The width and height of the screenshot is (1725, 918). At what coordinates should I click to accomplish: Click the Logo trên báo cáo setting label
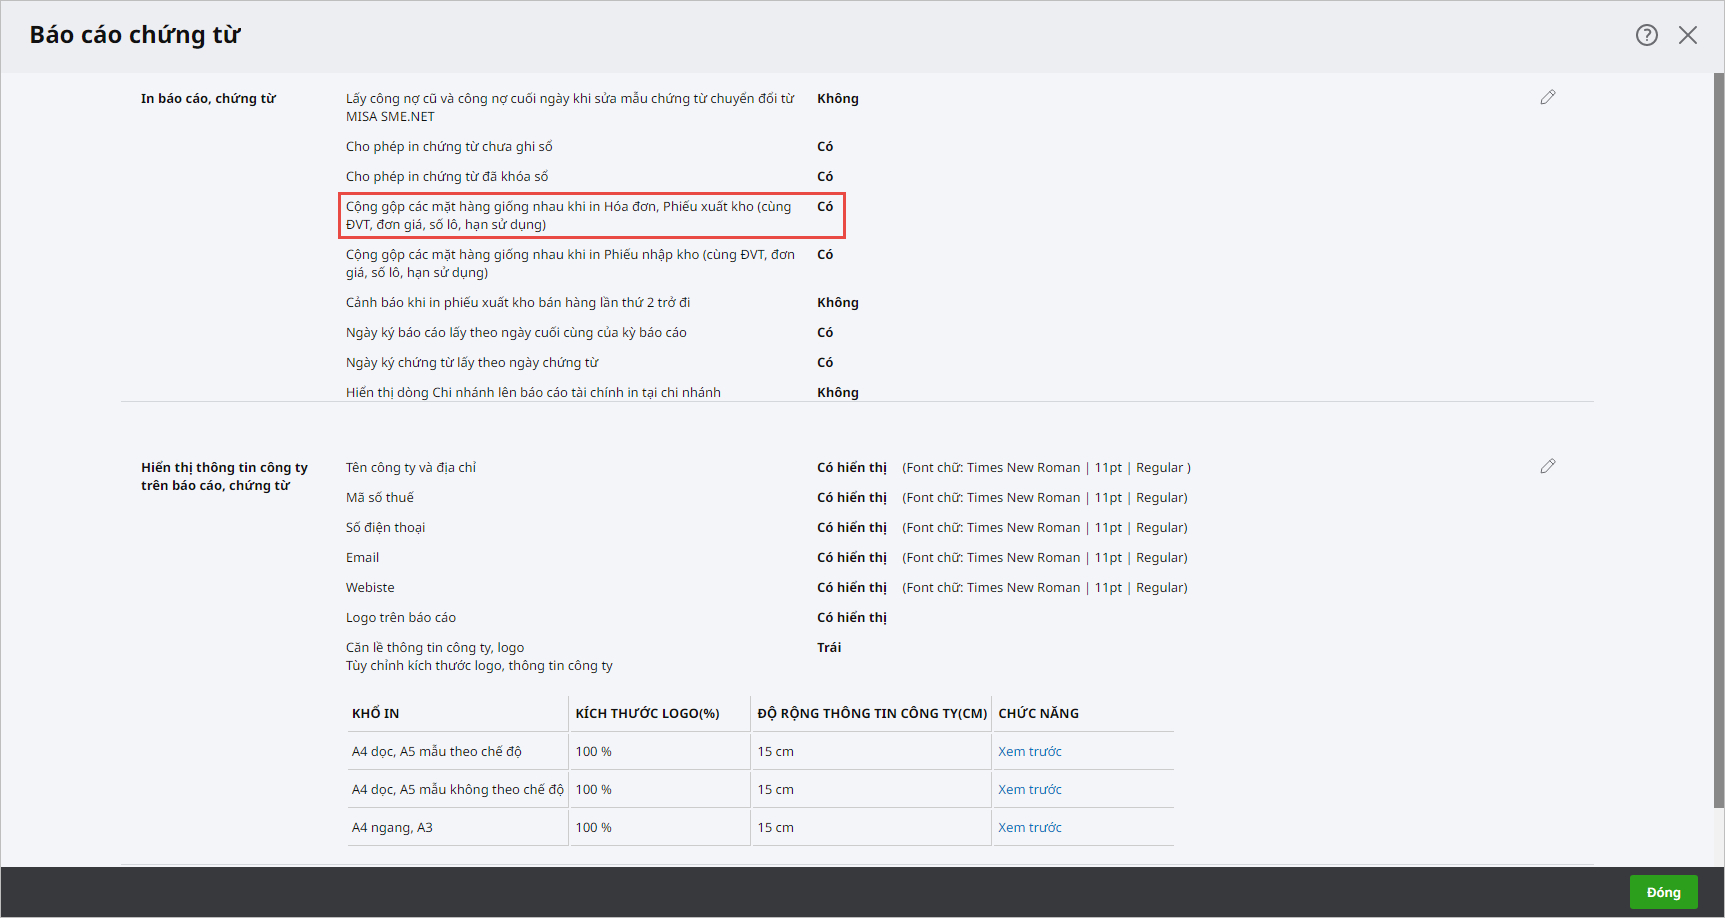[400, 617]
